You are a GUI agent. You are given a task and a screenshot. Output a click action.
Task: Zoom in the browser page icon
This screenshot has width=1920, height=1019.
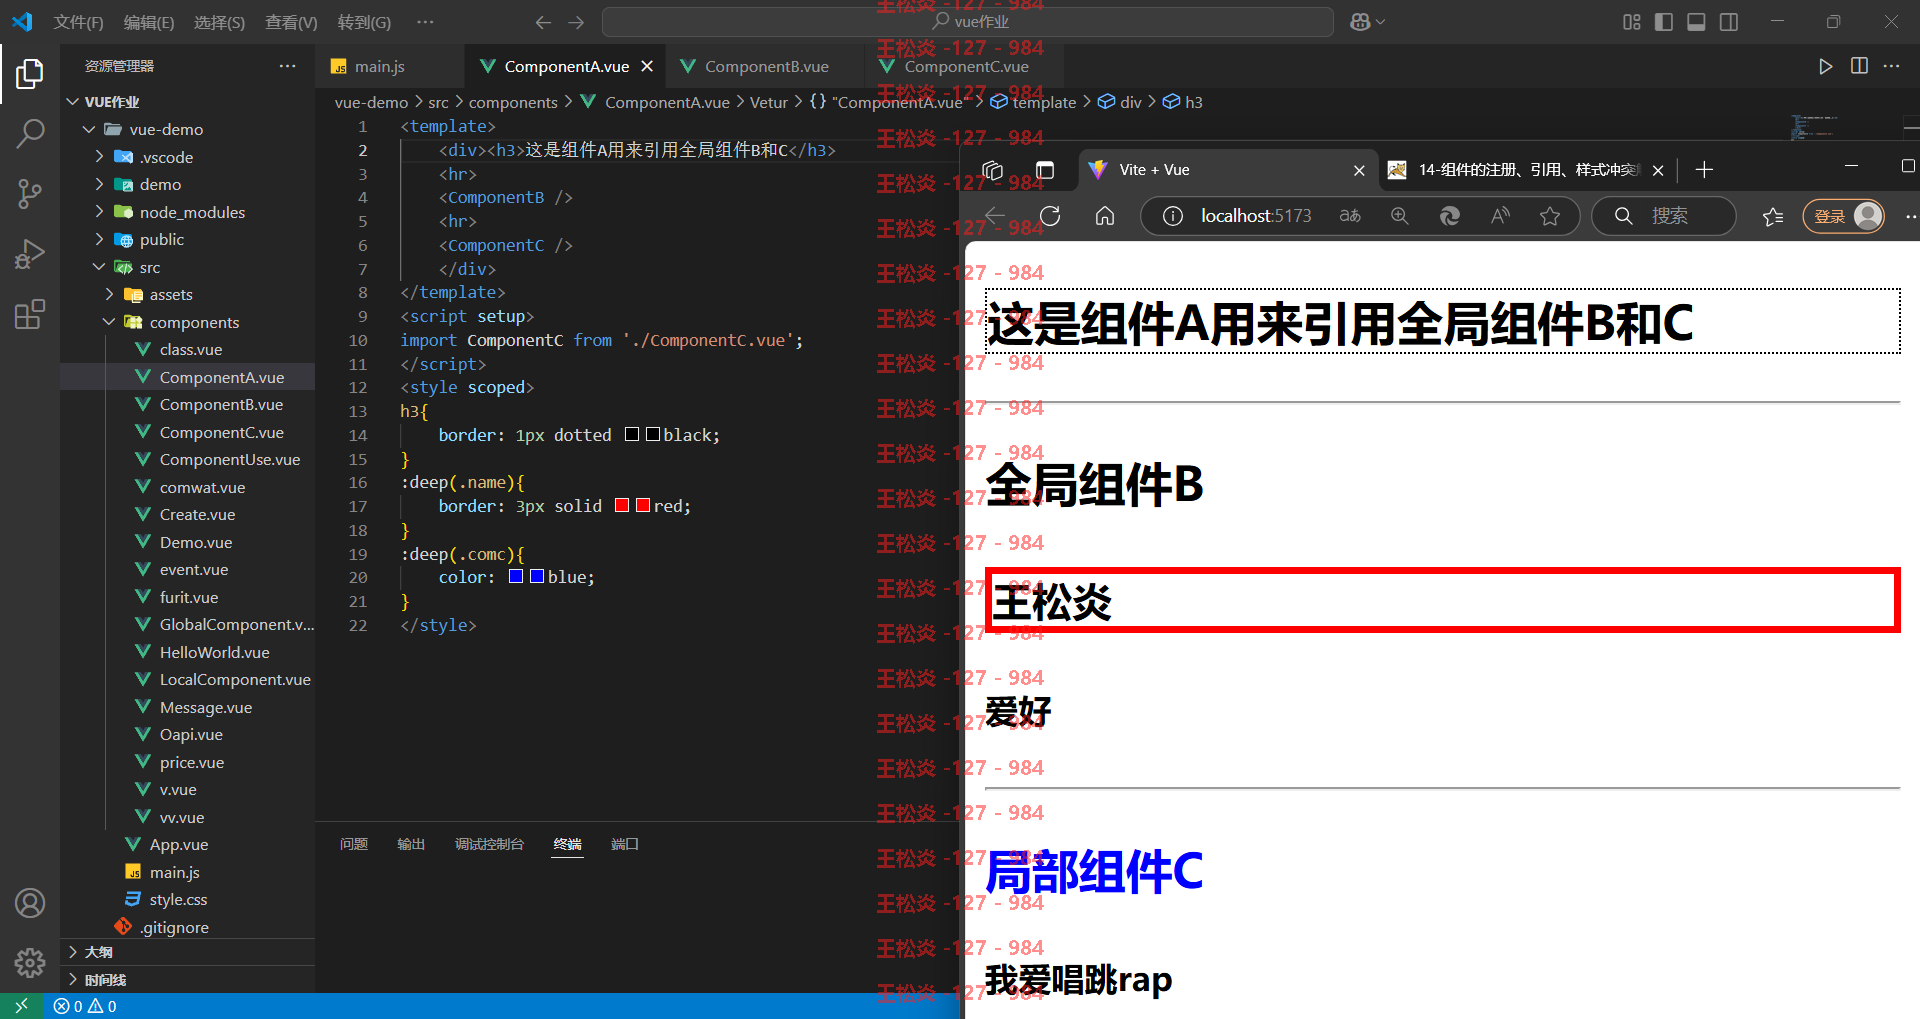point(1400,216)
